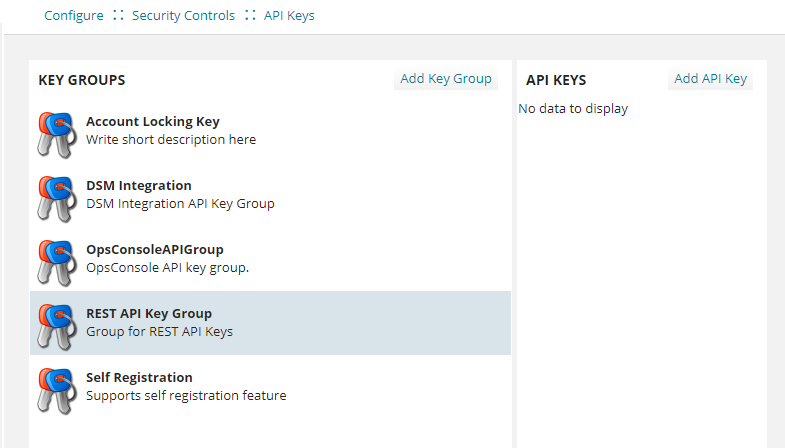Open the Configure breadcrumb link
Image resolution: width=785 pixels, height=448 pixels.
(x=74, y=16)
